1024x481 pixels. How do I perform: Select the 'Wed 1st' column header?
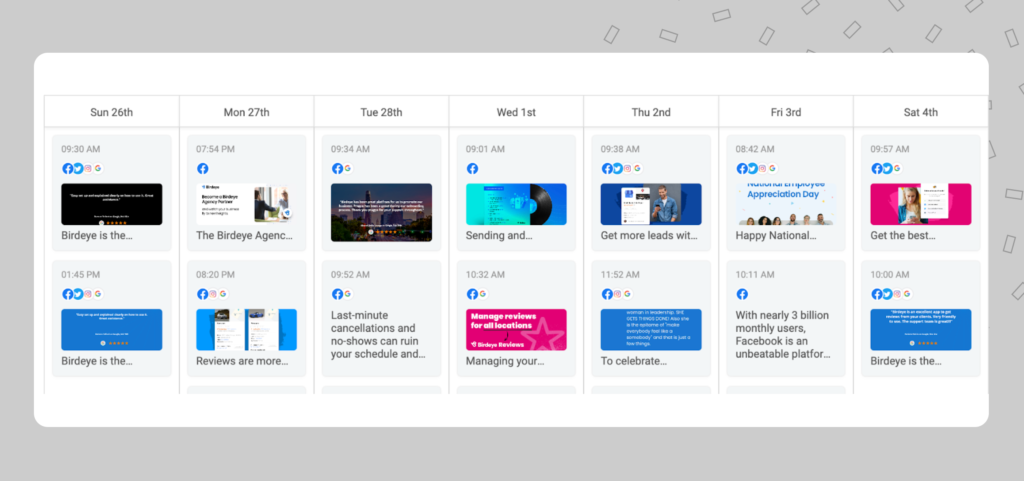click(517, 112)
